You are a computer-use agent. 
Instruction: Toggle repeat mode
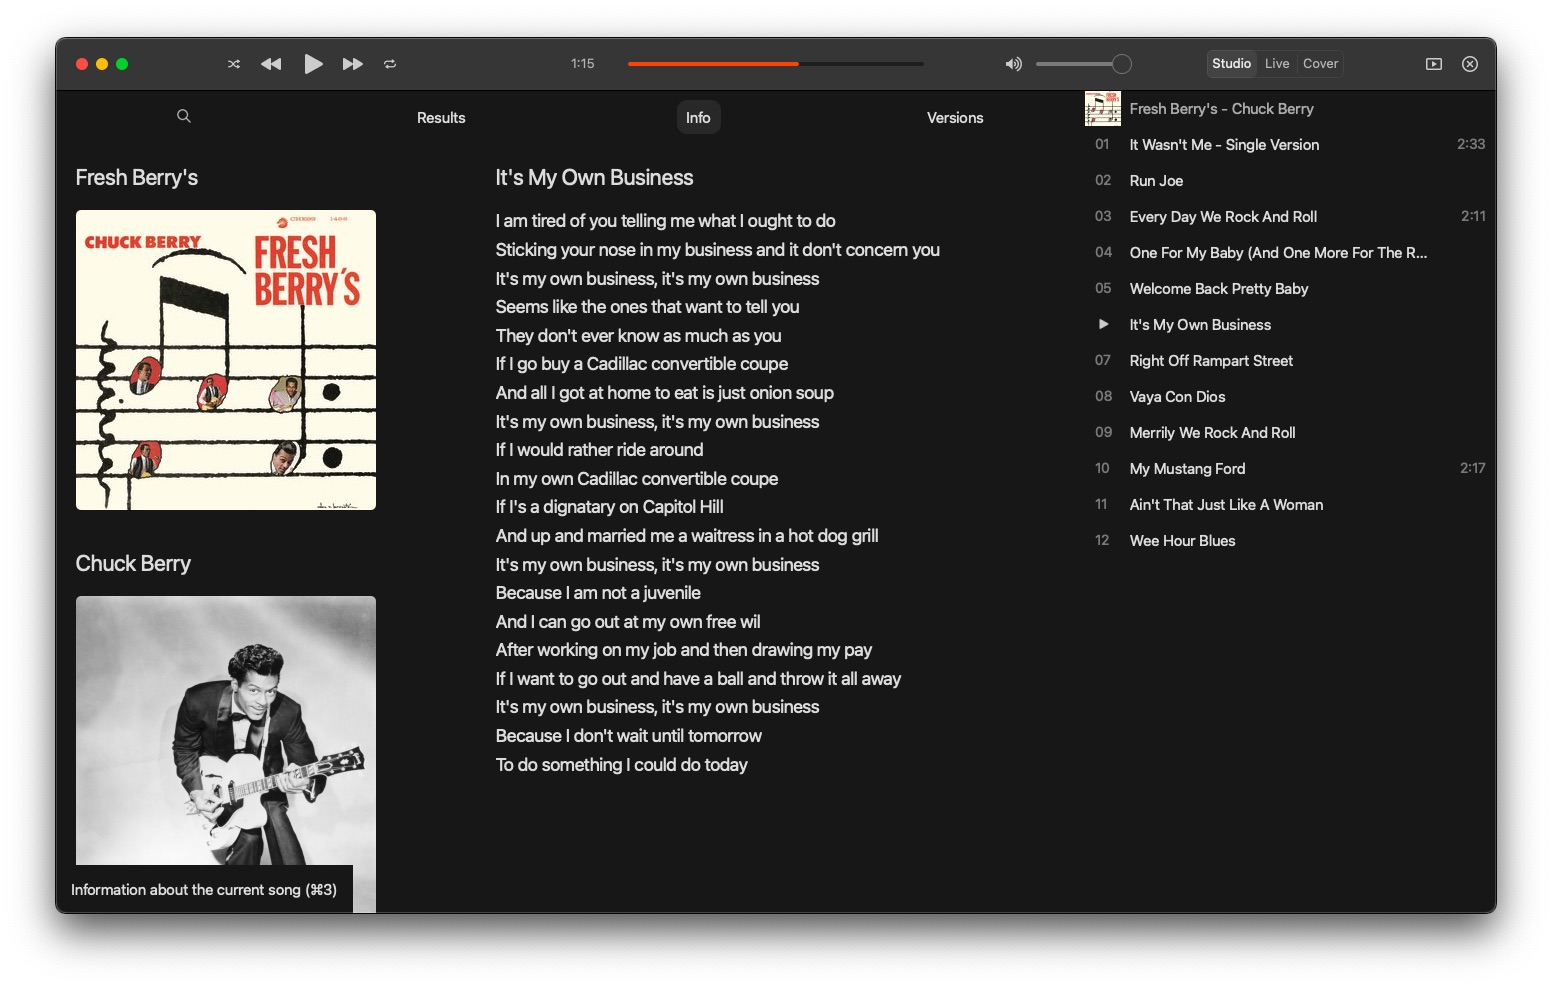[x=390, y=64]
